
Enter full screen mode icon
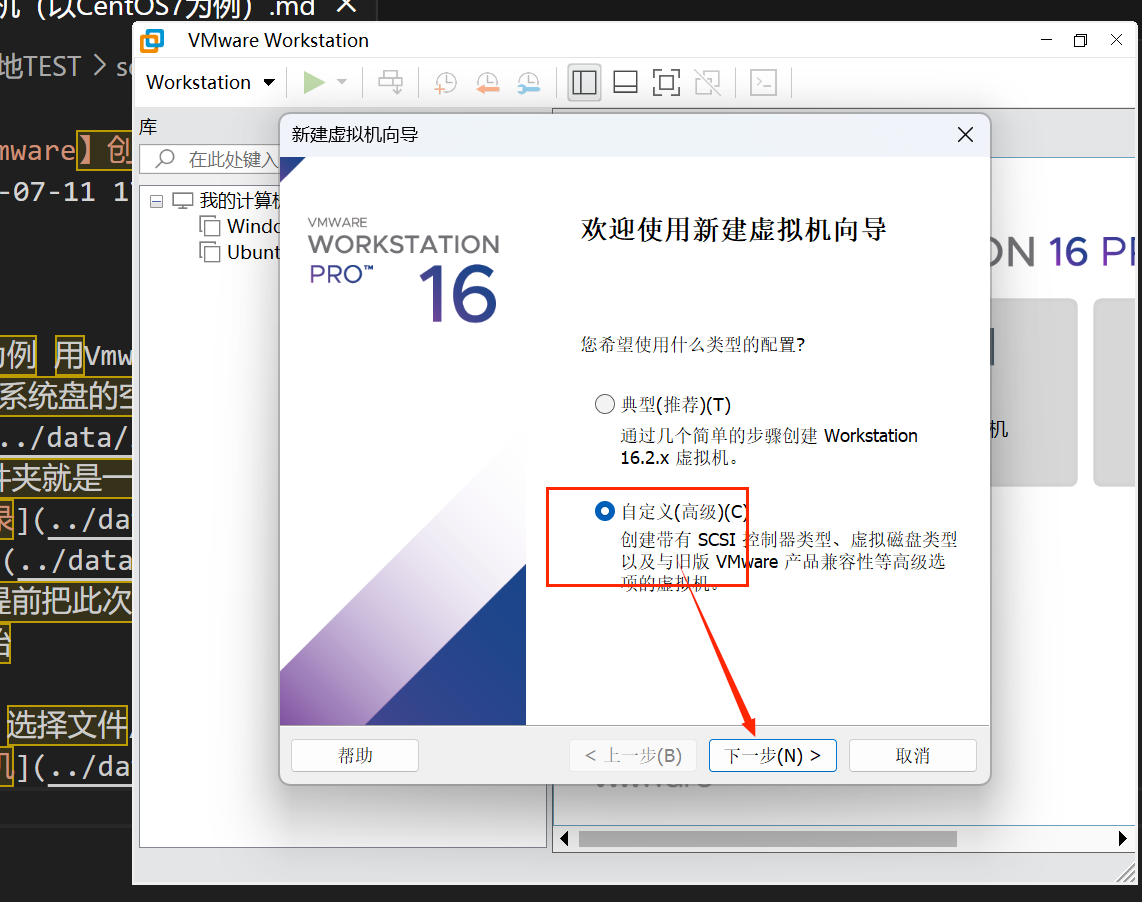tap(666, 82)
